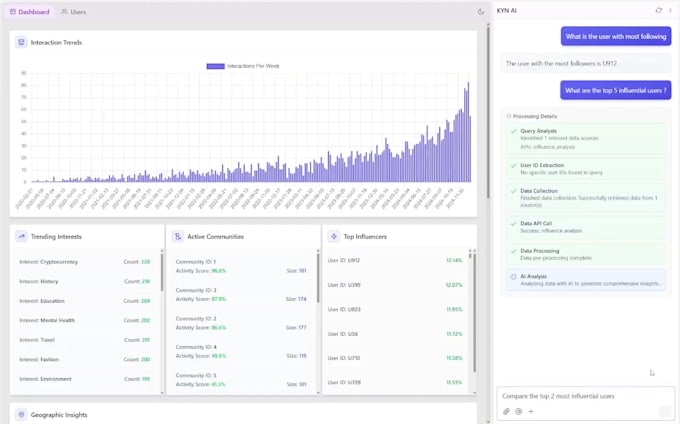This screenshot has width=680, height=424.
Task: Click the attachment paperclip icon
Action: tap(506, 411)
